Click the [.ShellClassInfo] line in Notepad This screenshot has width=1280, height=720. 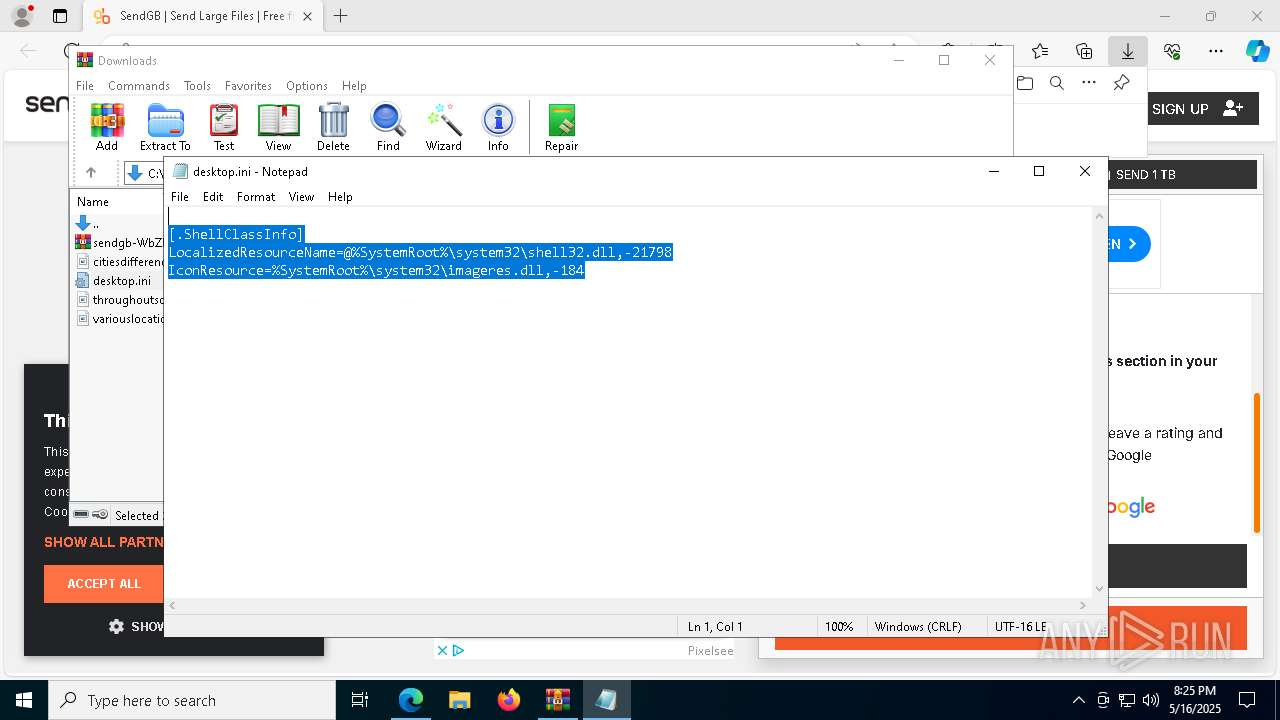[x=236, y=235]
